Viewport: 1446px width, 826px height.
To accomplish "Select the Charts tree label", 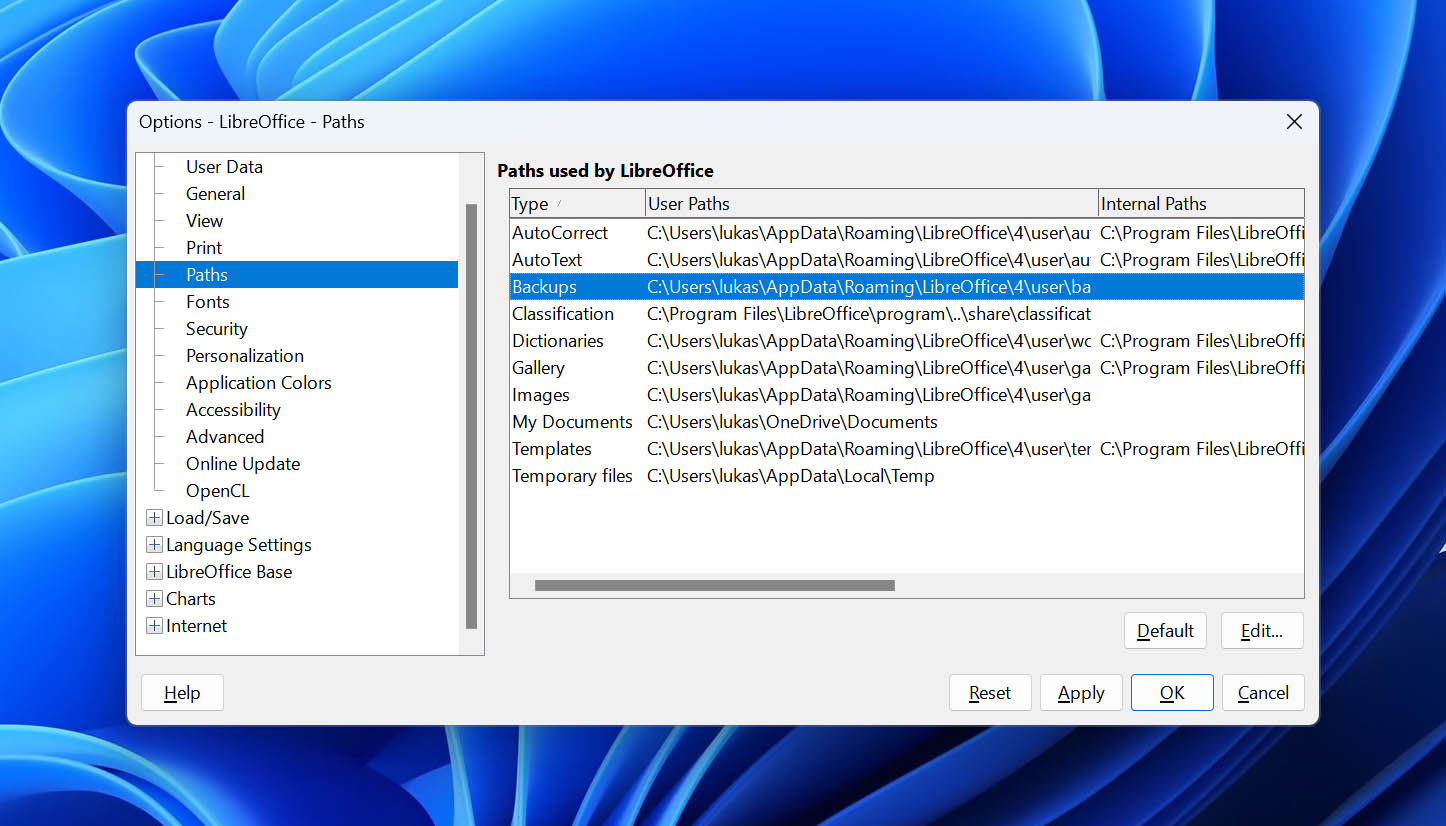I will coord(190,599).
